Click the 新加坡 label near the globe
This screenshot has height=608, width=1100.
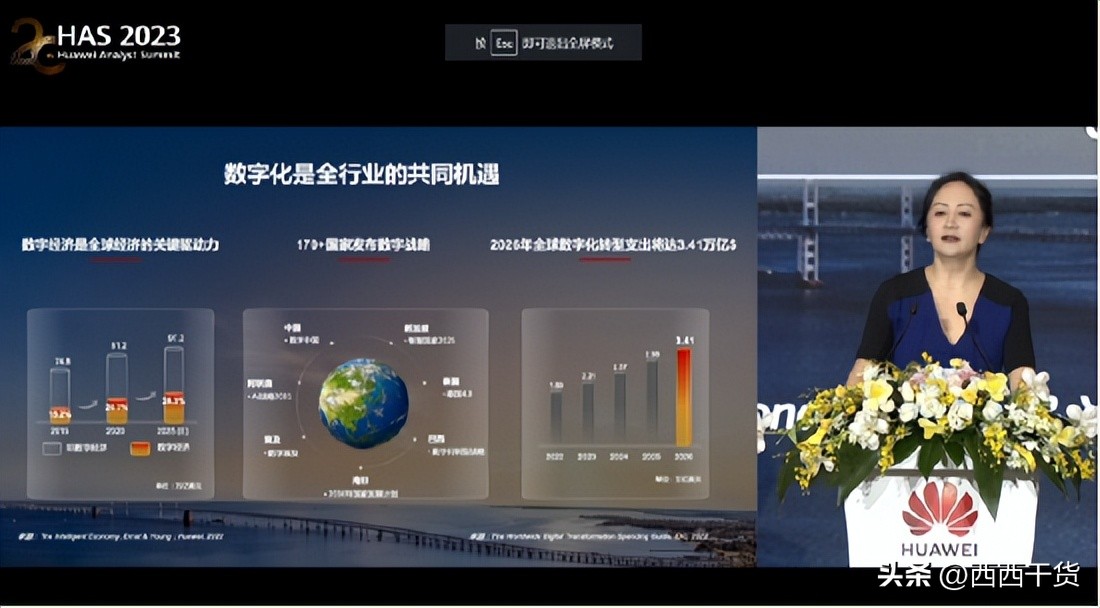415,328
